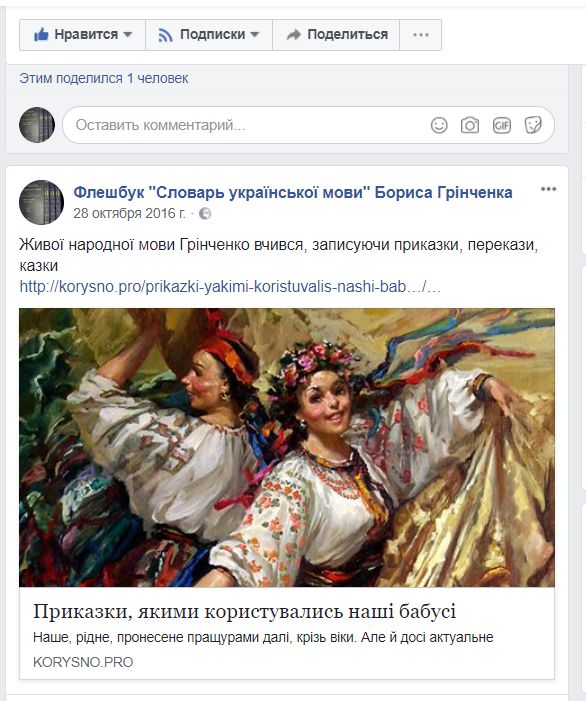Open the emoji picker in comment box
The image size is (586, 701).
point(439,125)
